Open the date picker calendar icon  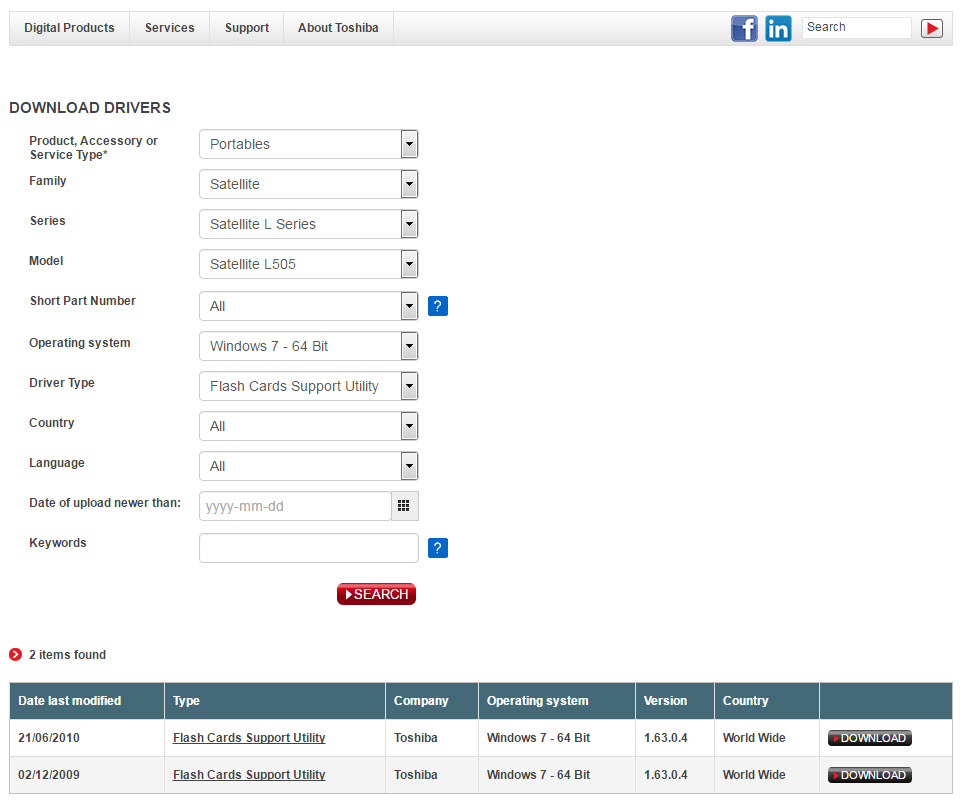pos(404,506)
